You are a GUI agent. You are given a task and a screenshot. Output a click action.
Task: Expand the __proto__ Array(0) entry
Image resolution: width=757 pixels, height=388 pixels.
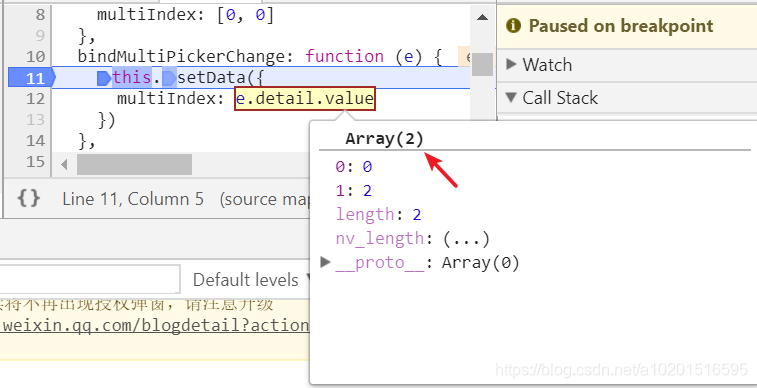pos(325,262)
